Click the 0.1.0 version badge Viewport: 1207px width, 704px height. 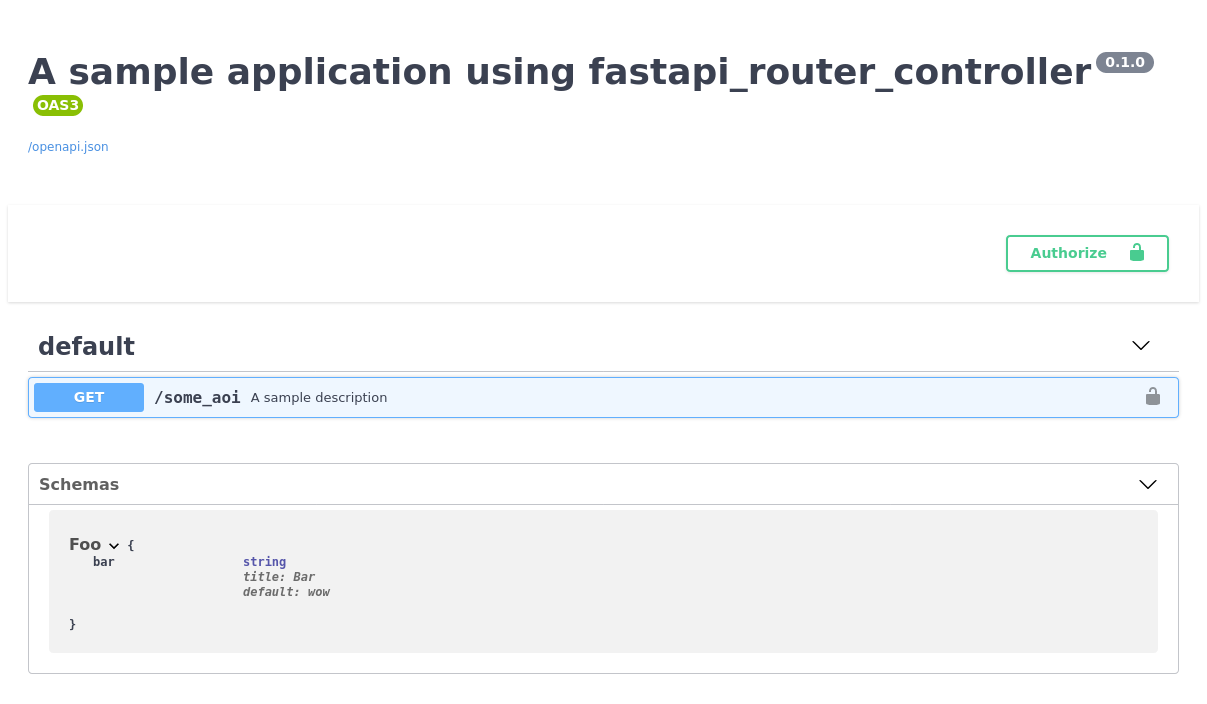pos(1124,62)
